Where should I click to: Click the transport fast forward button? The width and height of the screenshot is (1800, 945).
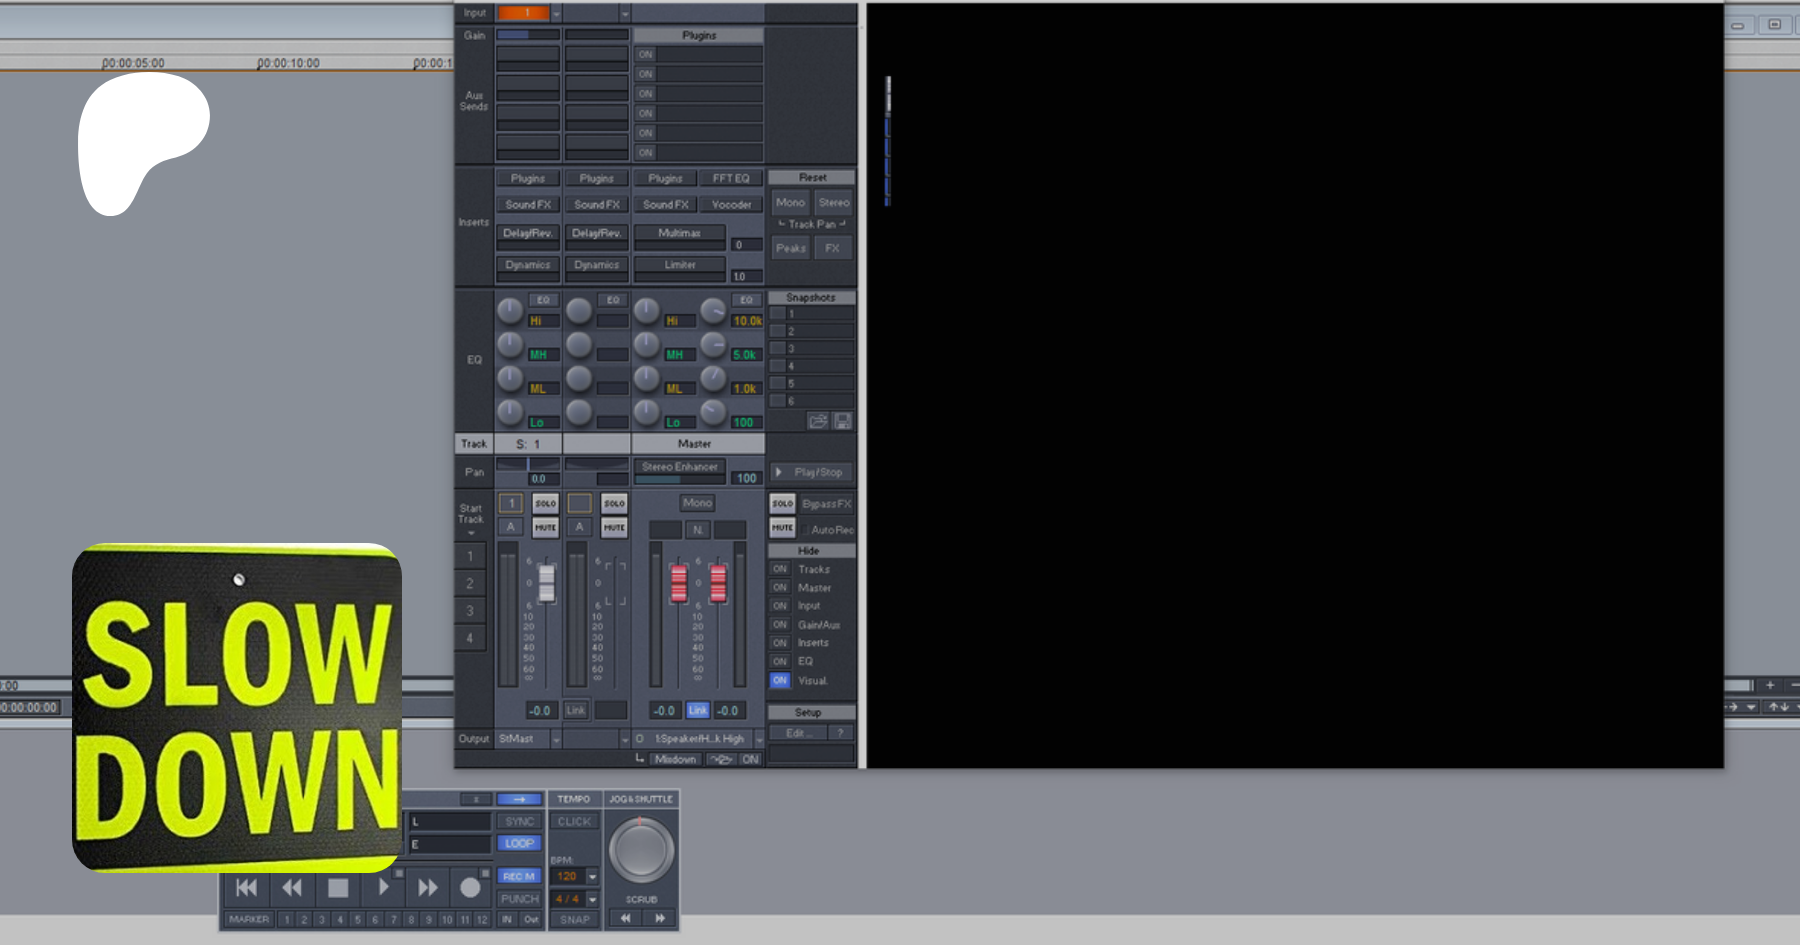[427, 887]
